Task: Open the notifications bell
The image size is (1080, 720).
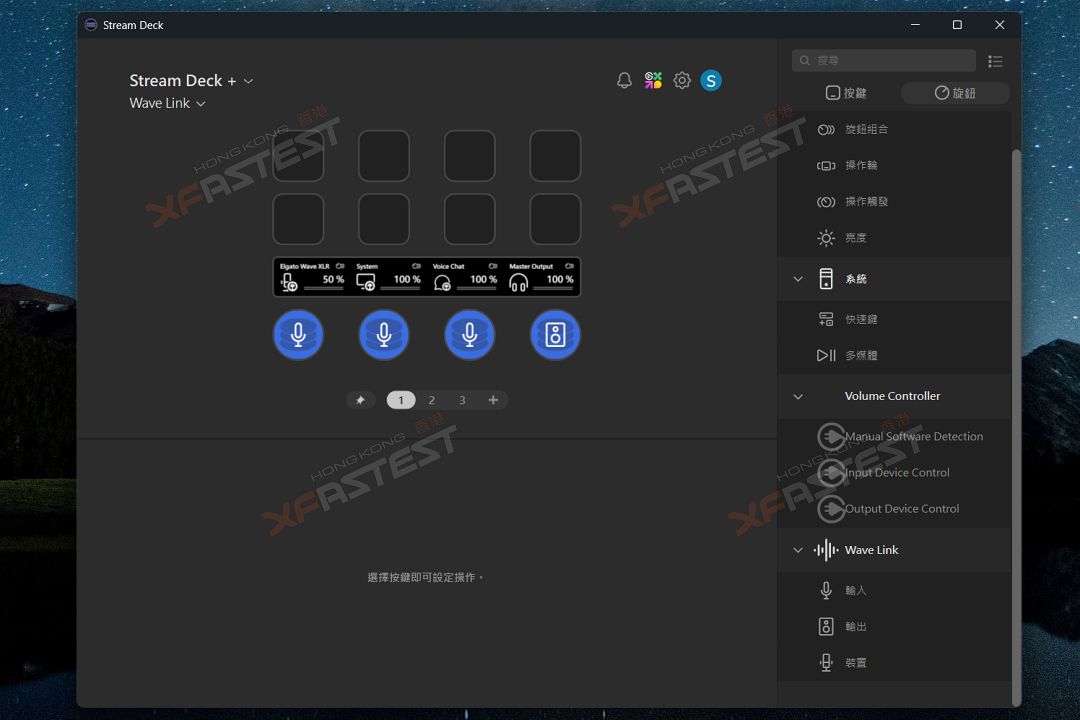Action: [x=624, y=81]
